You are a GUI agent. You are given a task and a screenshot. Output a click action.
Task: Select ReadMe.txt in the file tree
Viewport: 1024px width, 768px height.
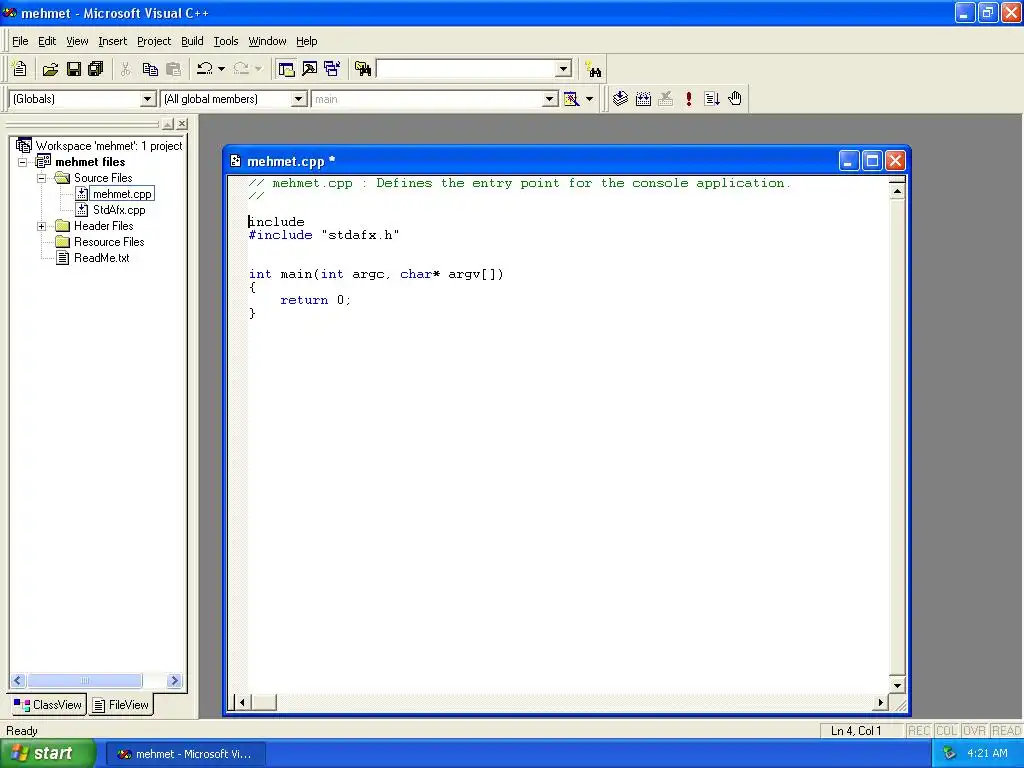point(101,258)
